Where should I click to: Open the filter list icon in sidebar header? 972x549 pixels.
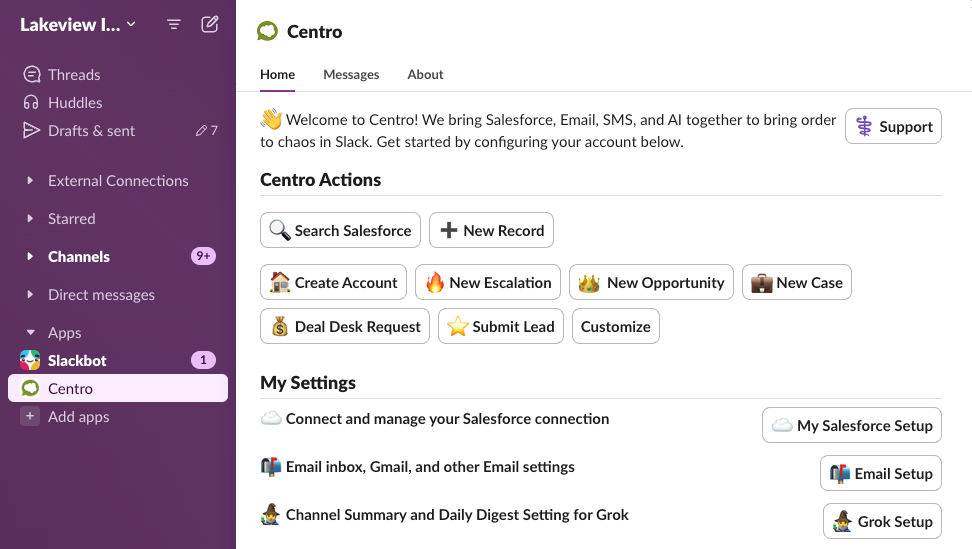coord(174,24)
